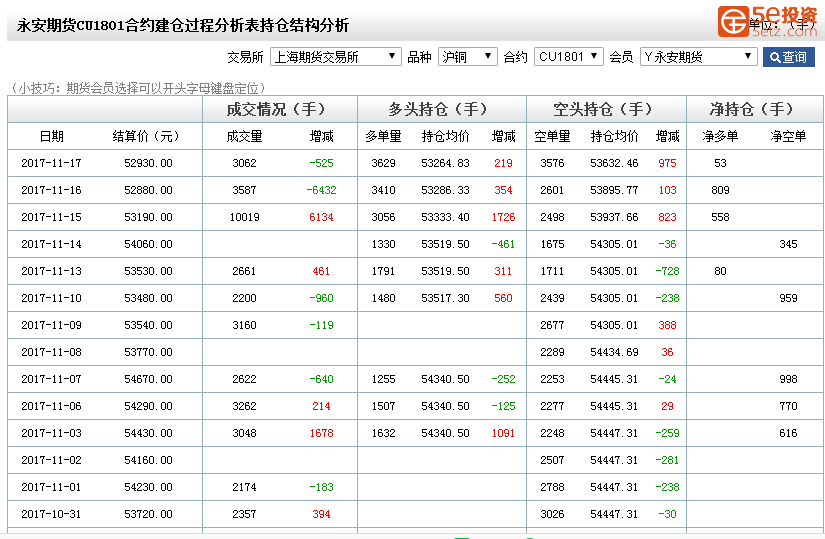
Task: Click the net long value 558
Action: 720,217
